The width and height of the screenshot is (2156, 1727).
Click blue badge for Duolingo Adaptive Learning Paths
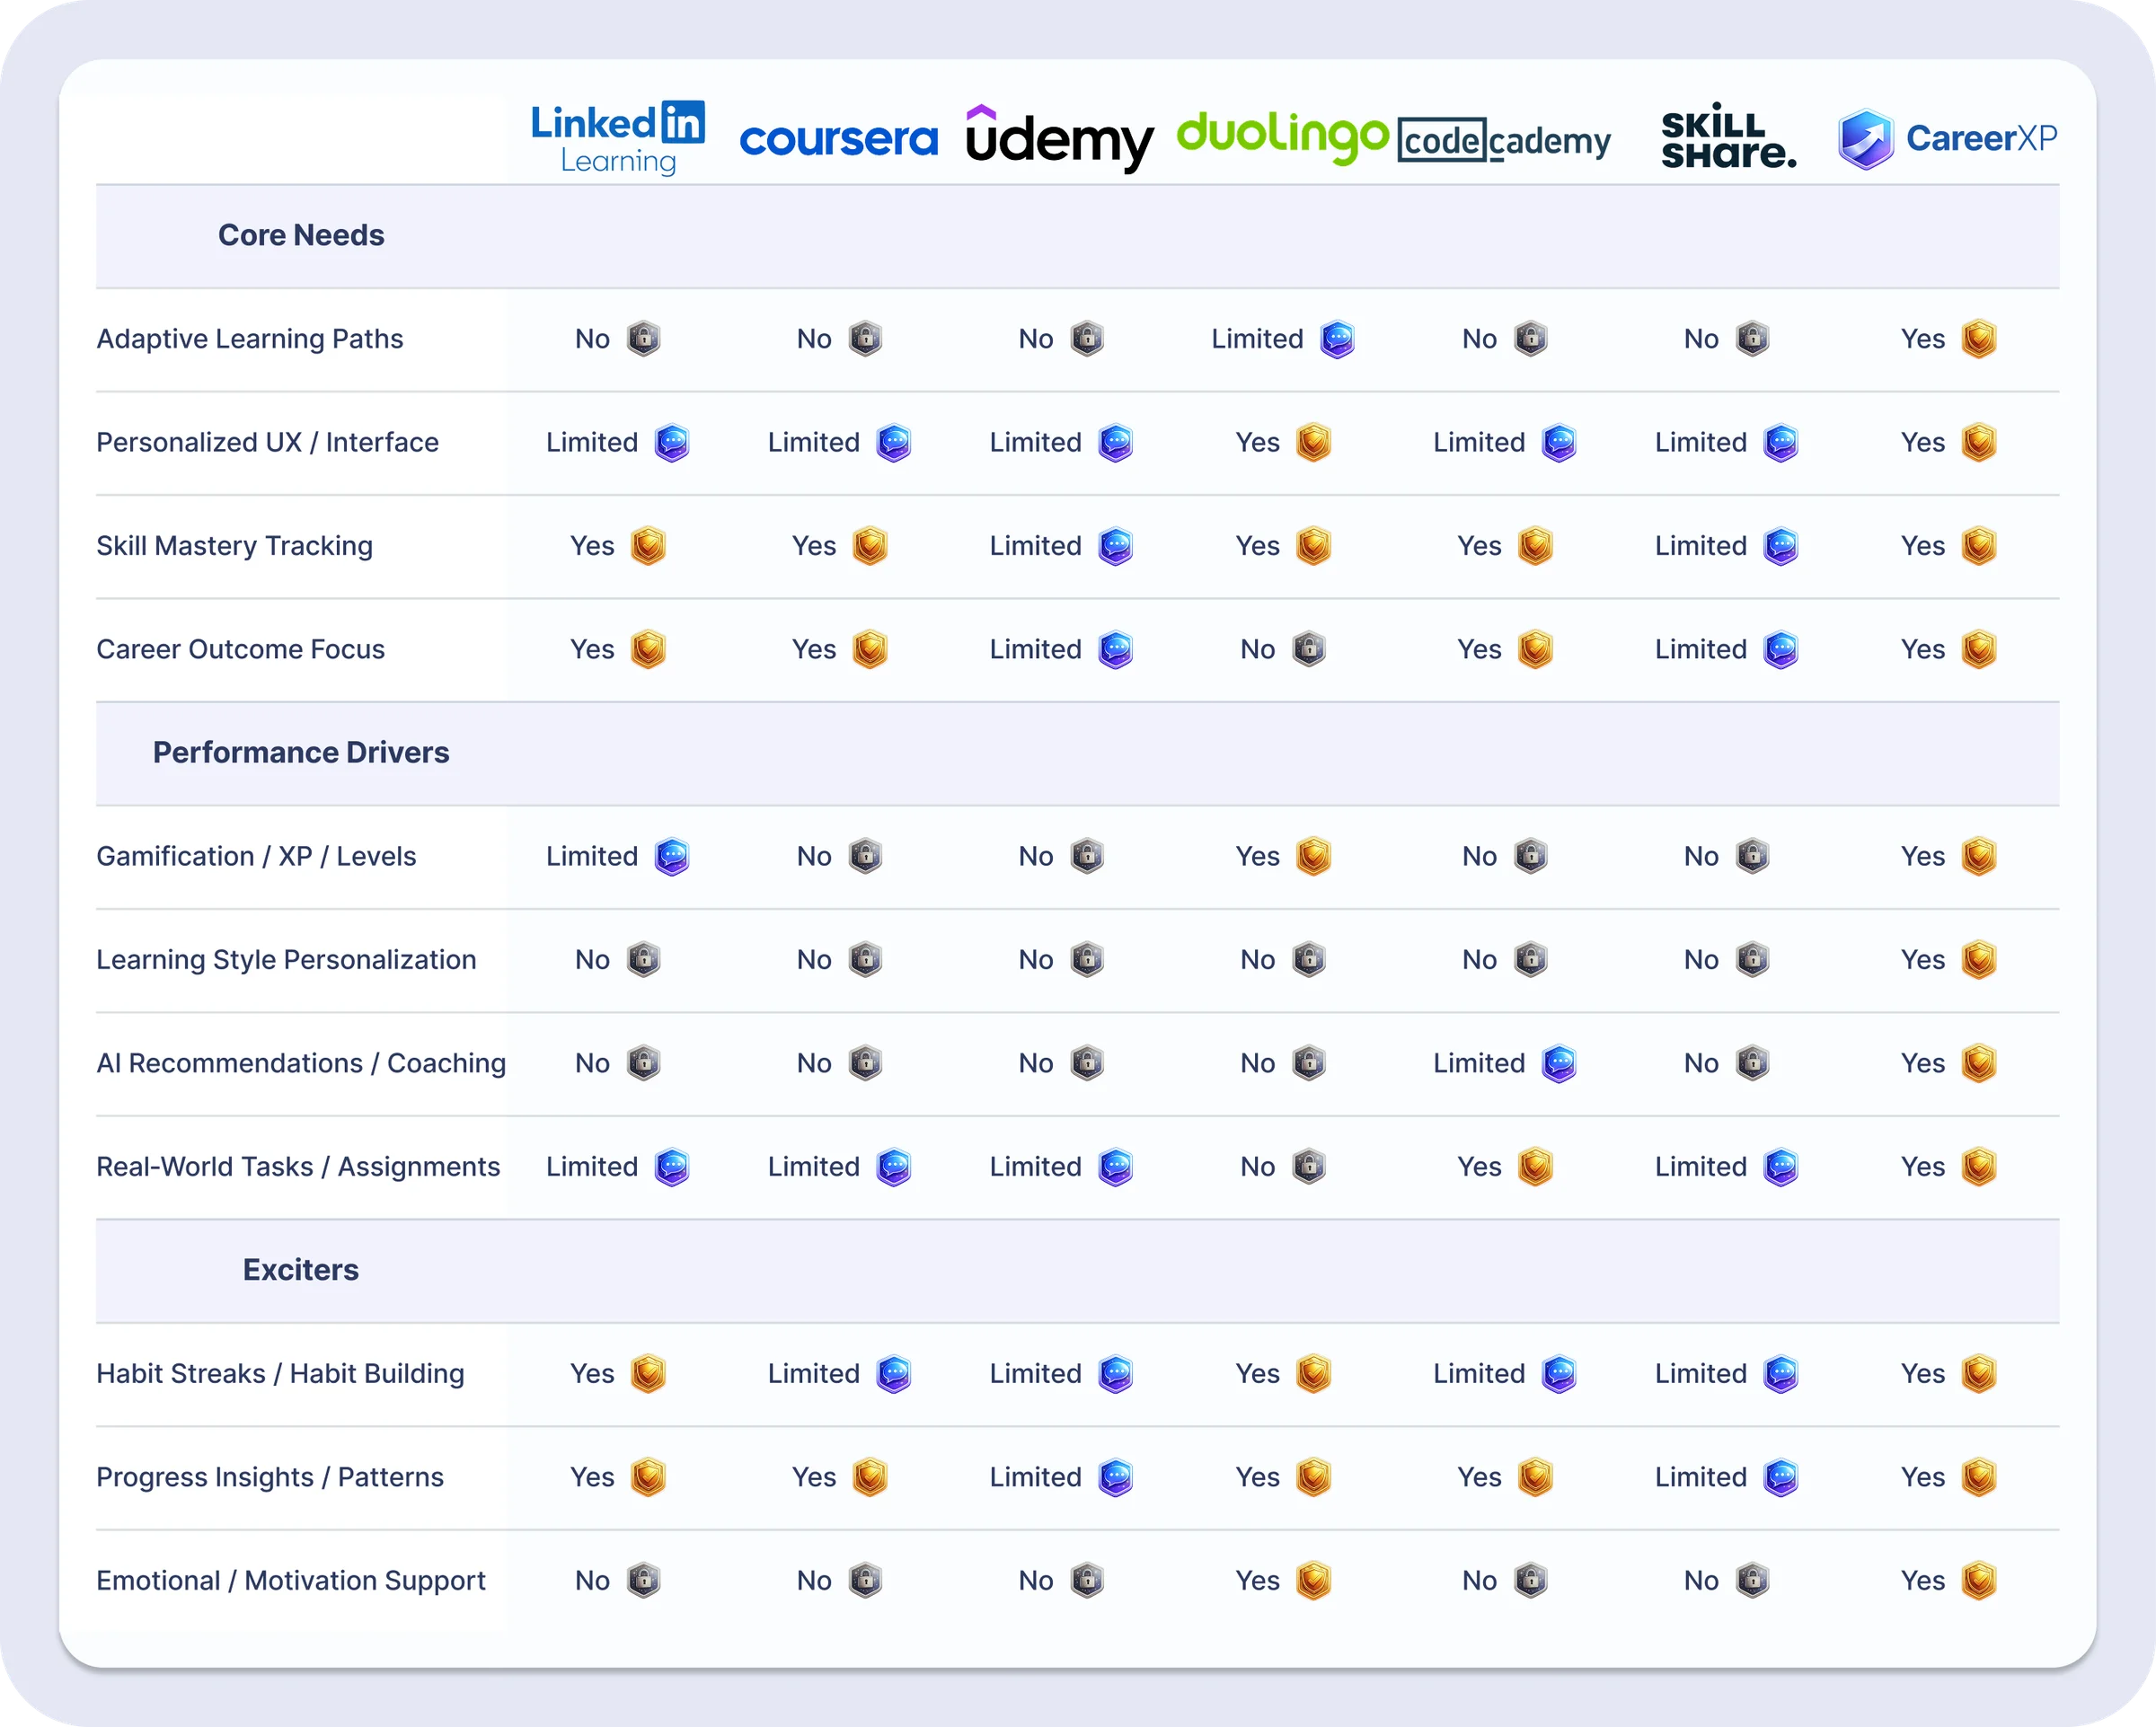[1337, 339]
